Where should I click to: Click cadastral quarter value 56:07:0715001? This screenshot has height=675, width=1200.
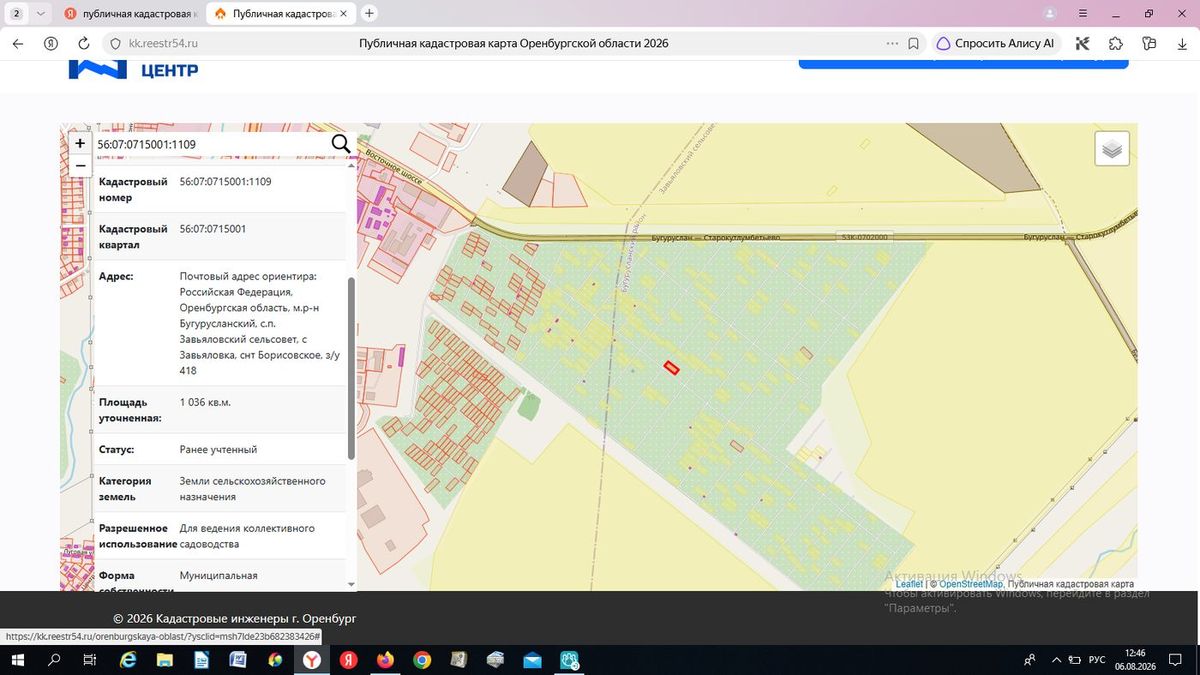pos(213,229)
